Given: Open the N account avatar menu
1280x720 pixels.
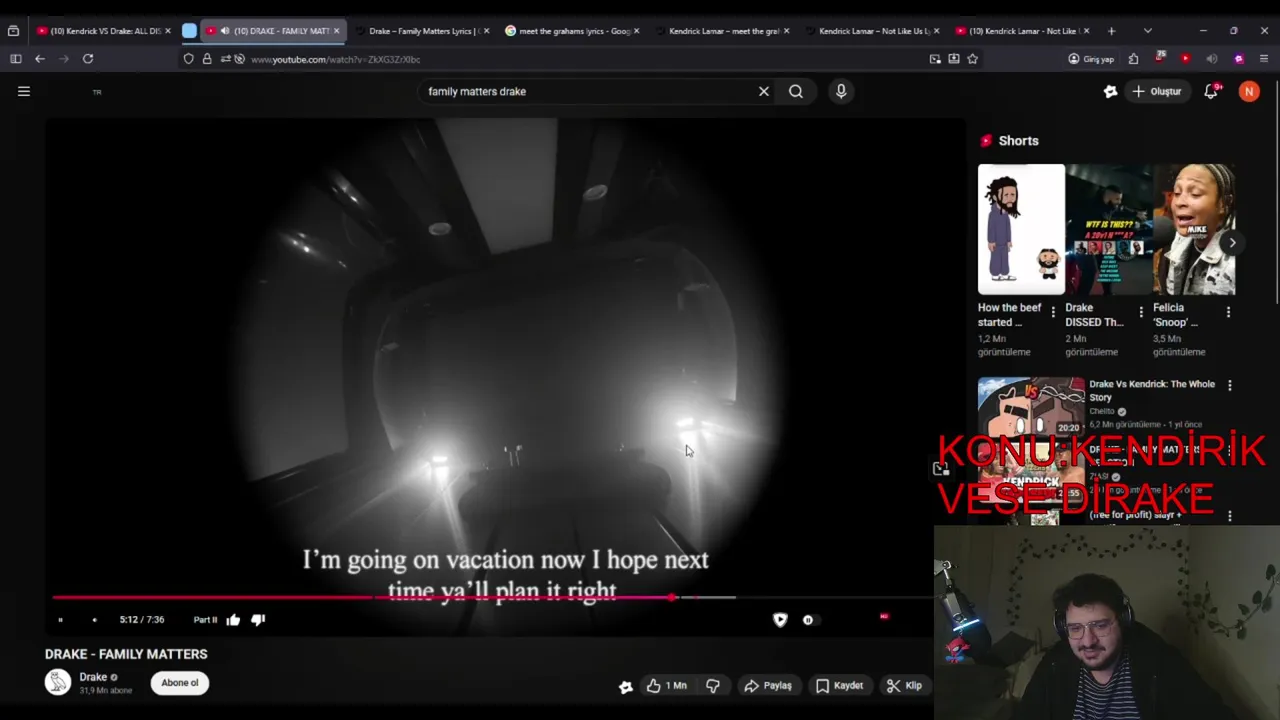Looking at the screenshot, I should click(1249, 91).
